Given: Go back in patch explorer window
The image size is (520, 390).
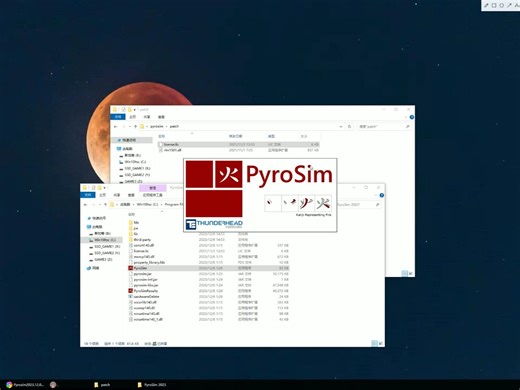Looking at the screenshot, I should [x=116, y=127].
